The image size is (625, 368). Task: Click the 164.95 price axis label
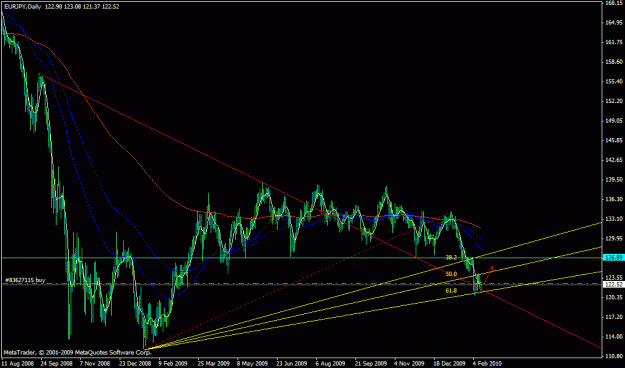coord(614,22)
